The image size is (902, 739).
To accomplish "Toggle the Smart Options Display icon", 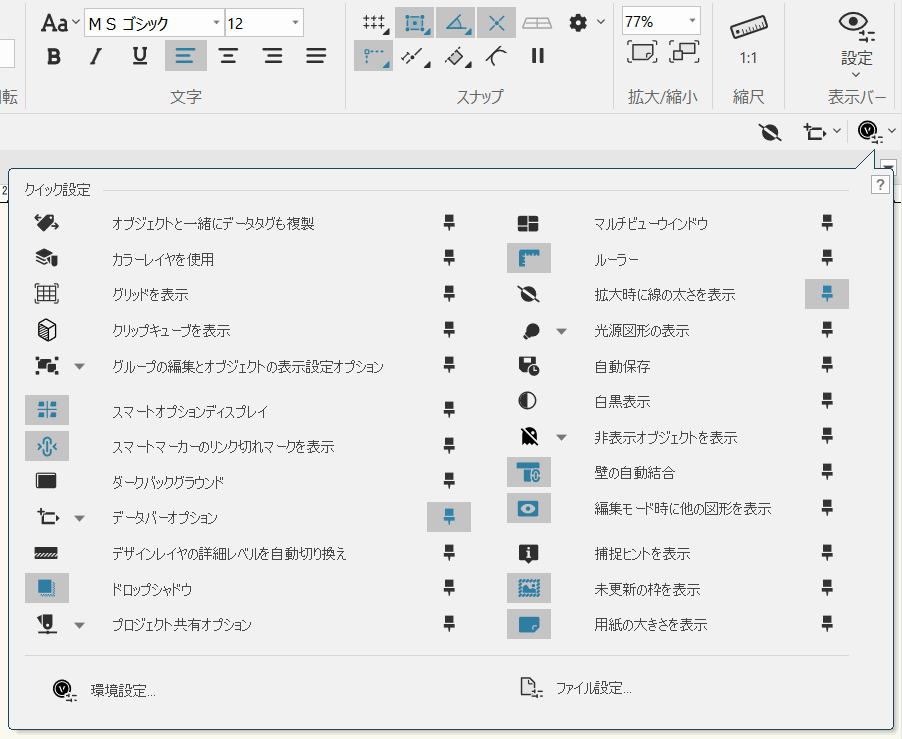I will tap(47, 409).
